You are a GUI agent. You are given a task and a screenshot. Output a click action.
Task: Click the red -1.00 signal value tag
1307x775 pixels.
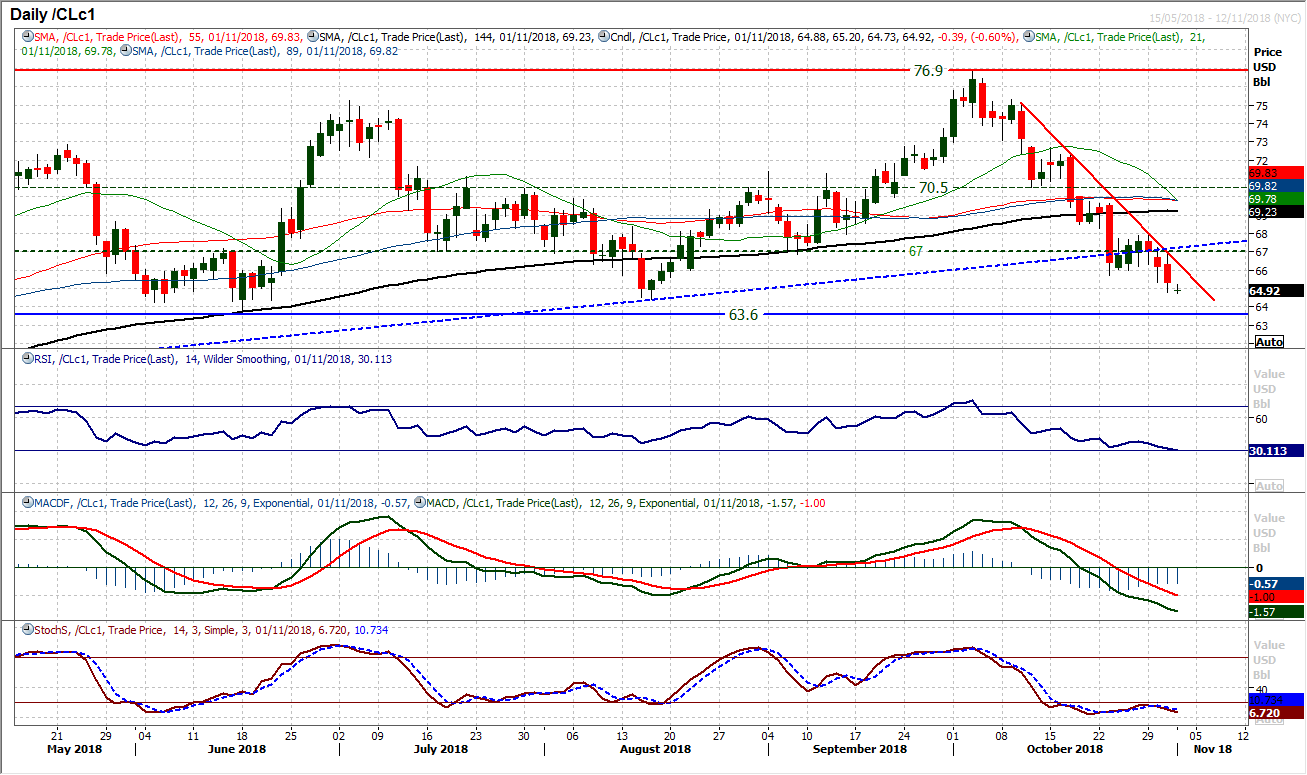(1276, 597)
